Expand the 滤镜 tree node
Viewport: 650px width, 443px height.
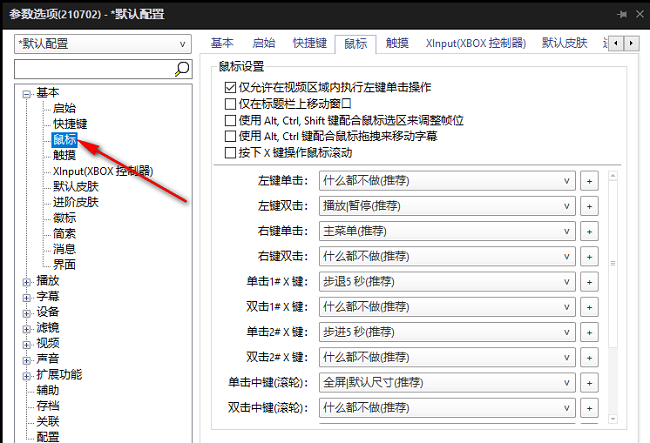click(x=27, y=329)
